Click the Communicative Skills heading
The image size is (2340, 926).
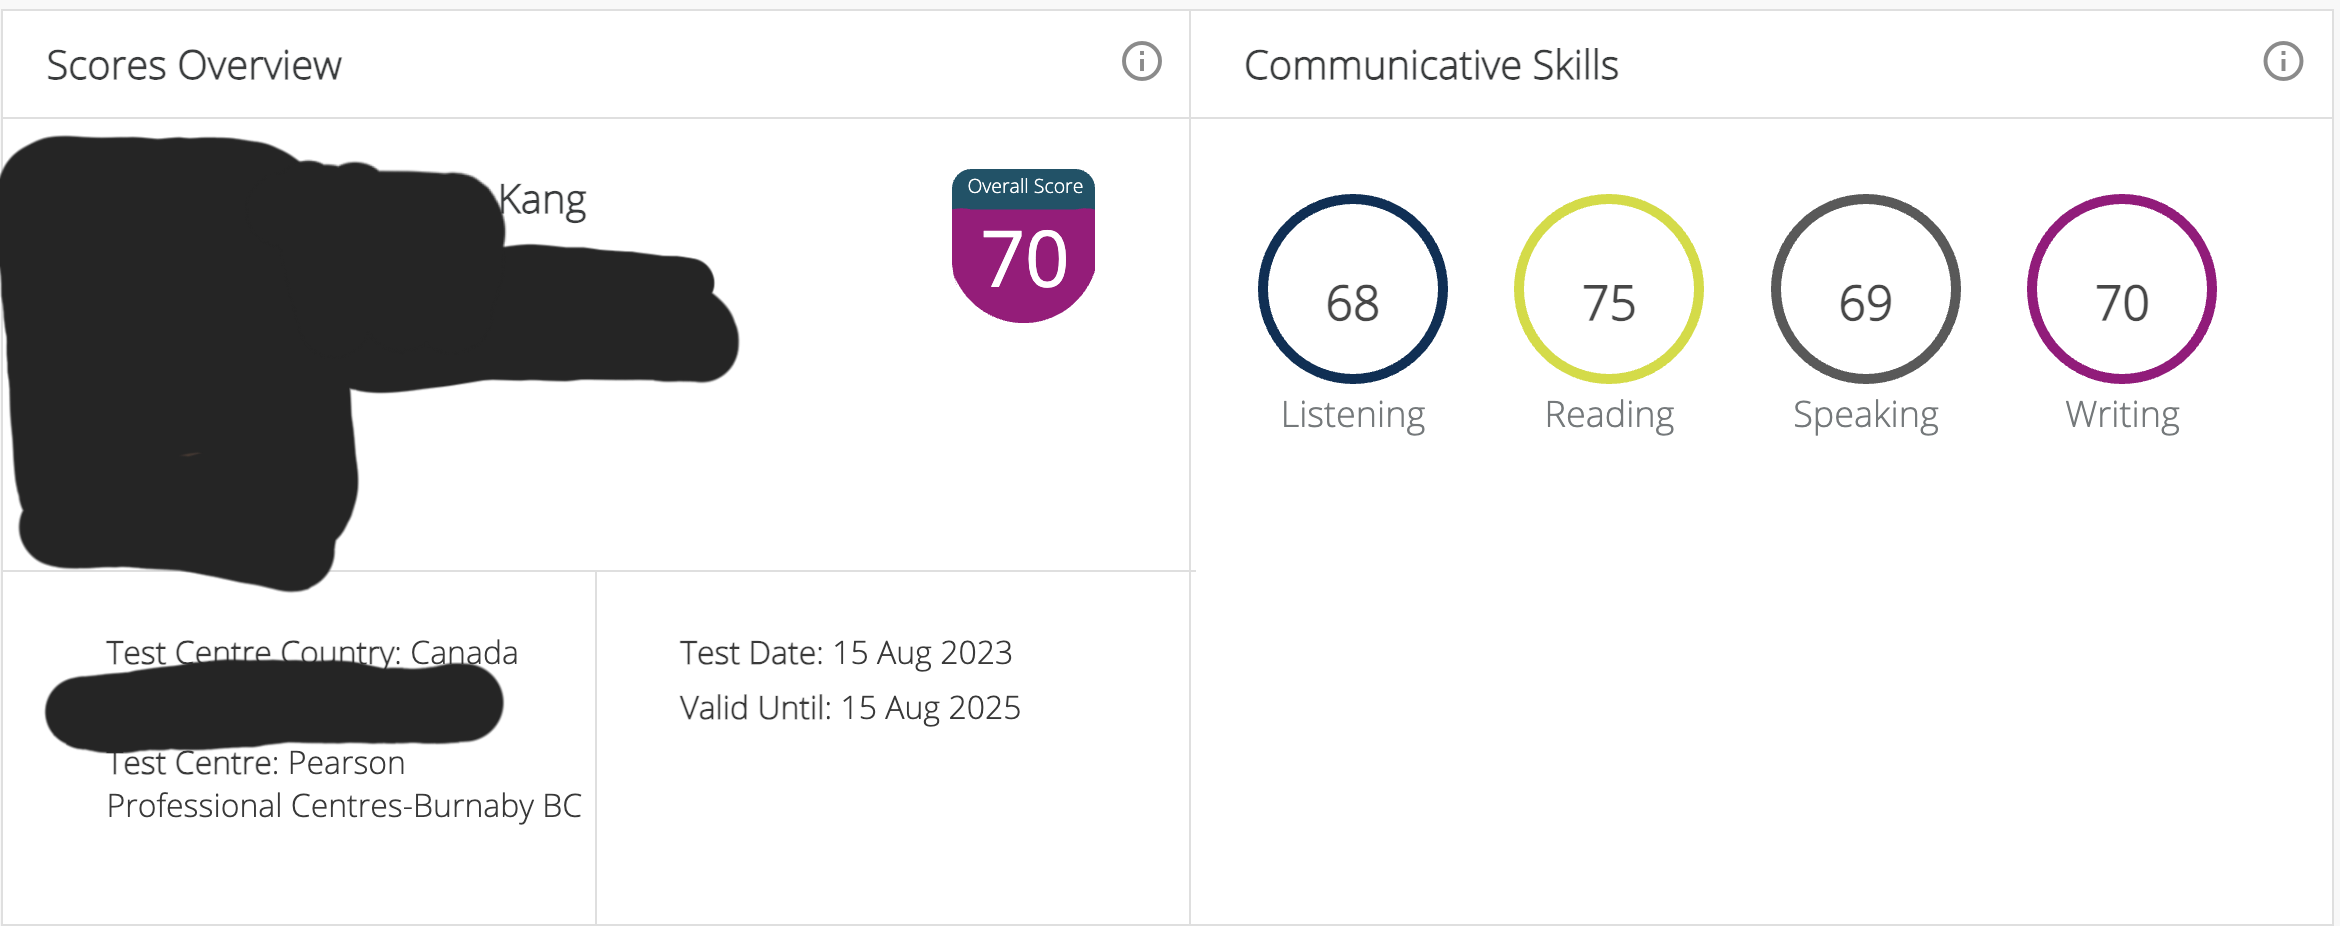[1431, 66]
